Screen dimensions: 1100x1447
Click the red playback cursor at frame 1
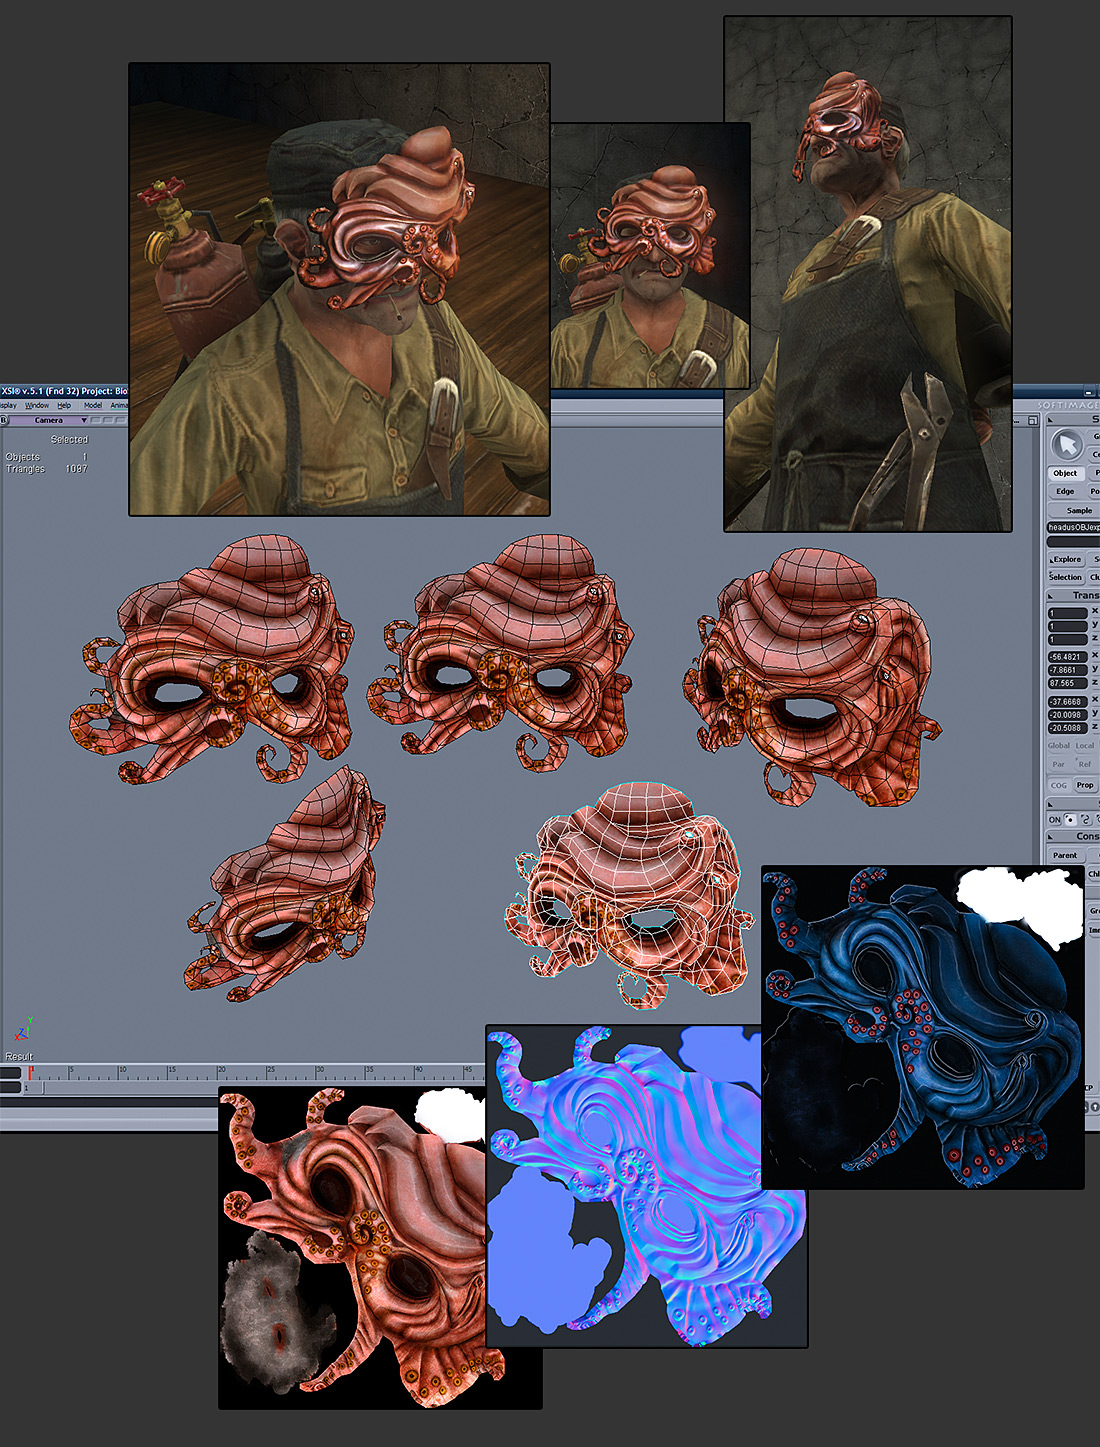[30, 1073]
